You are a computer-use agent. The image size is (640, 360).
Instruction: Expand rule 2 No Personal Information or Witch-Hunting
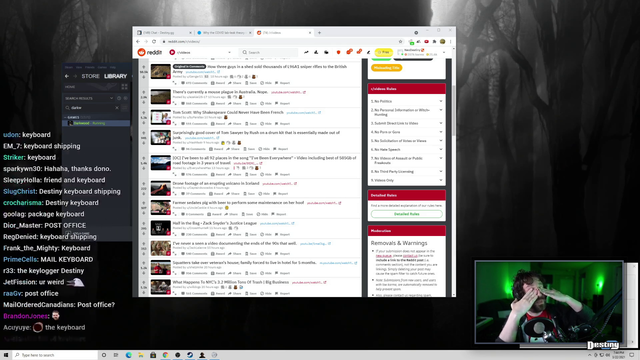407,112
